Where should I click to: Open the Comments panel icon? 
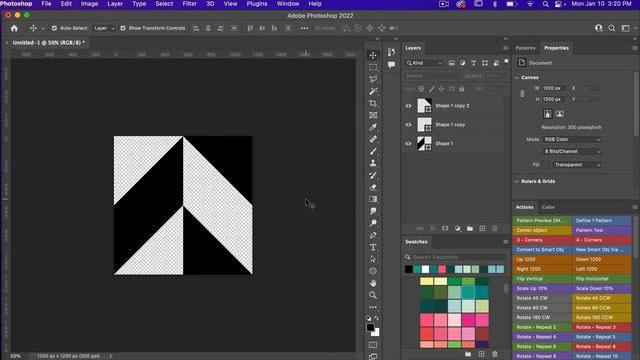point(391,64)
